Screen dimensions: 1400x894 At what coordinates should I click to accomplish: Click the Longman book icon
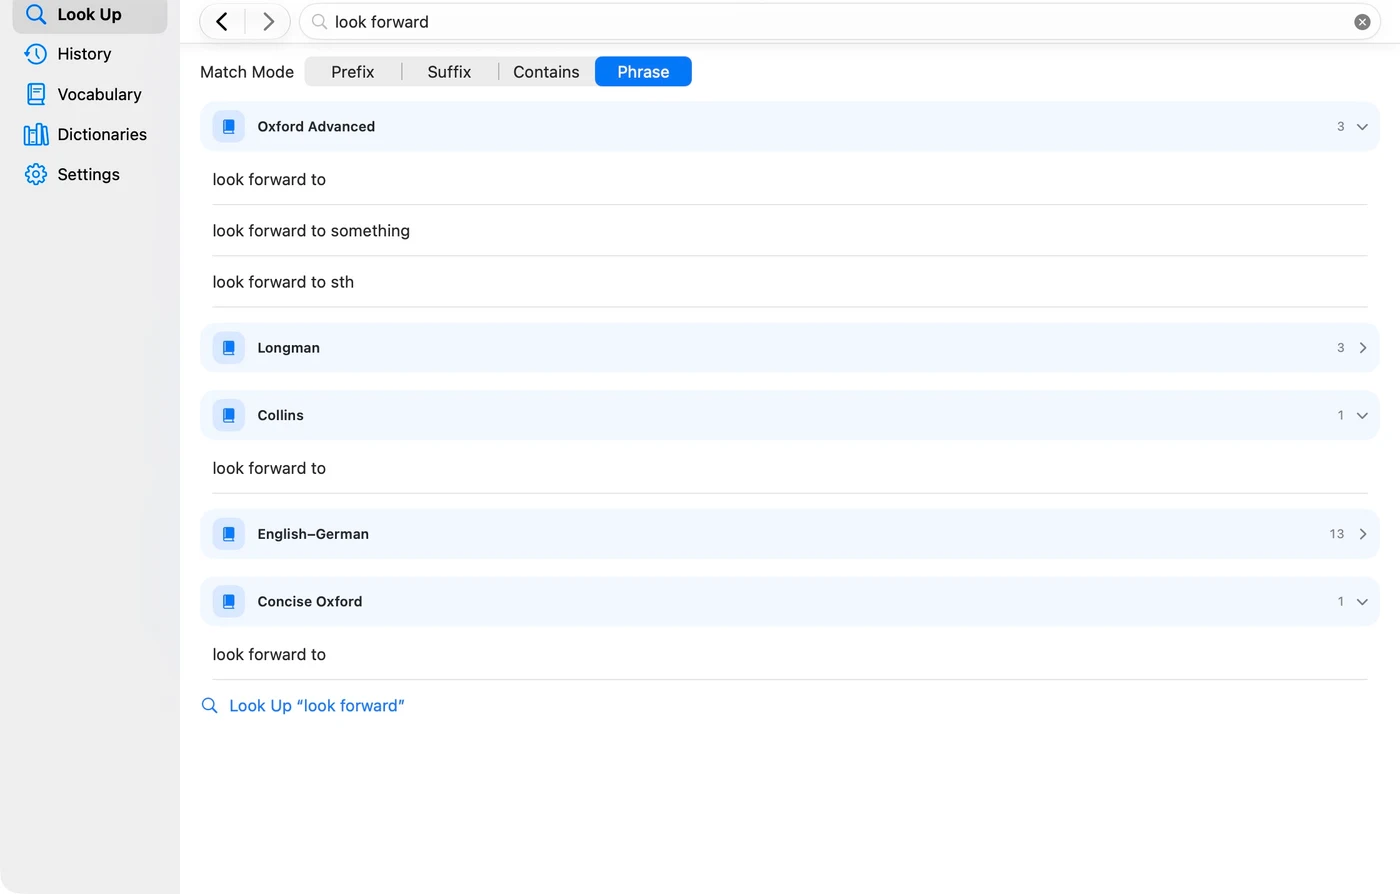tap(229, 348)
